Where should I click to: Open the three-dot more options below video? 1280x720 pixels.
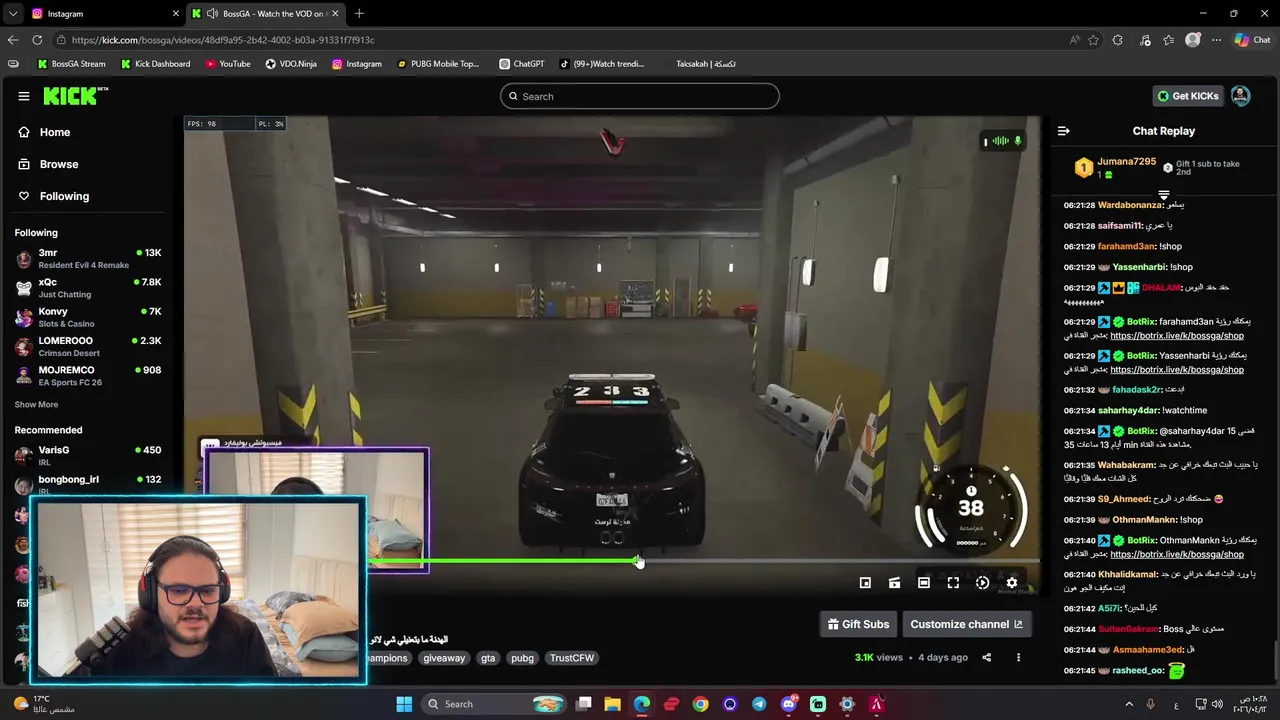(1018, 657)
